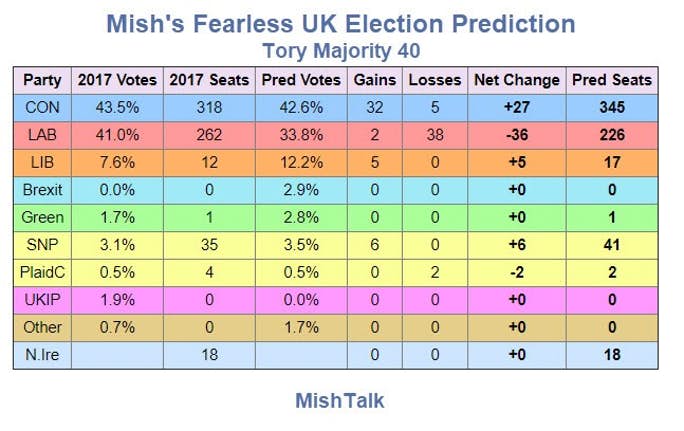The image size is (684, 431).
Task: Click the Pred Seats column header
Action: click(612, 80)
